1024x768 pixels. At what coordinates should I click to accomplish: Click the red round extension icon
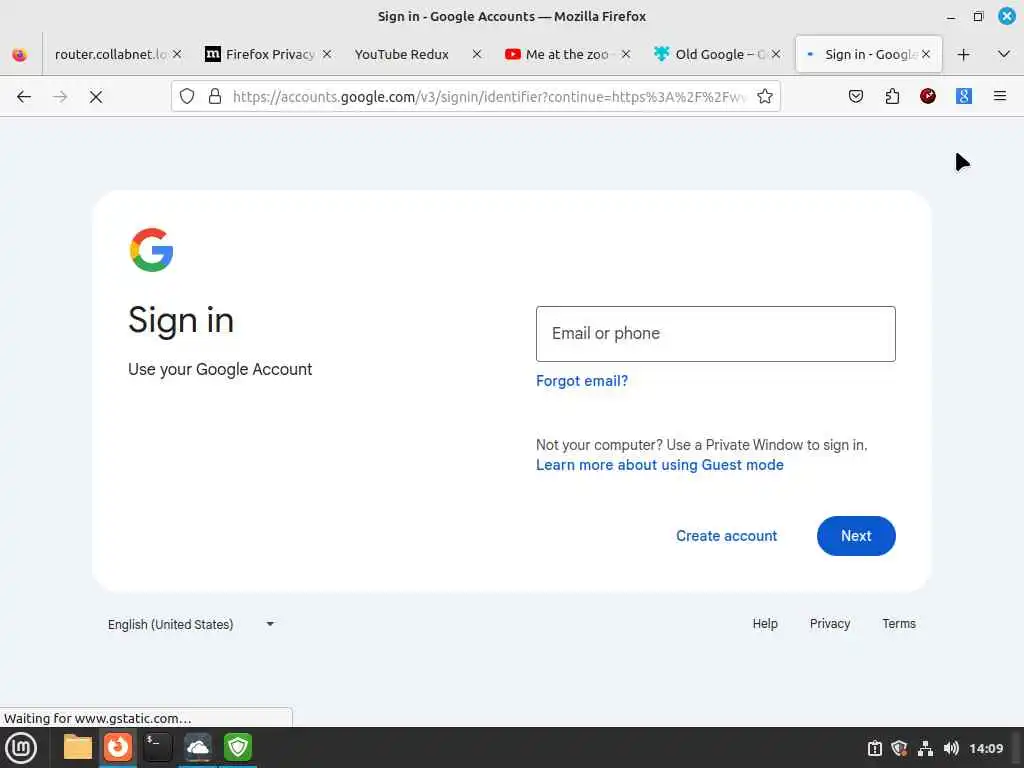click(927, 96)
